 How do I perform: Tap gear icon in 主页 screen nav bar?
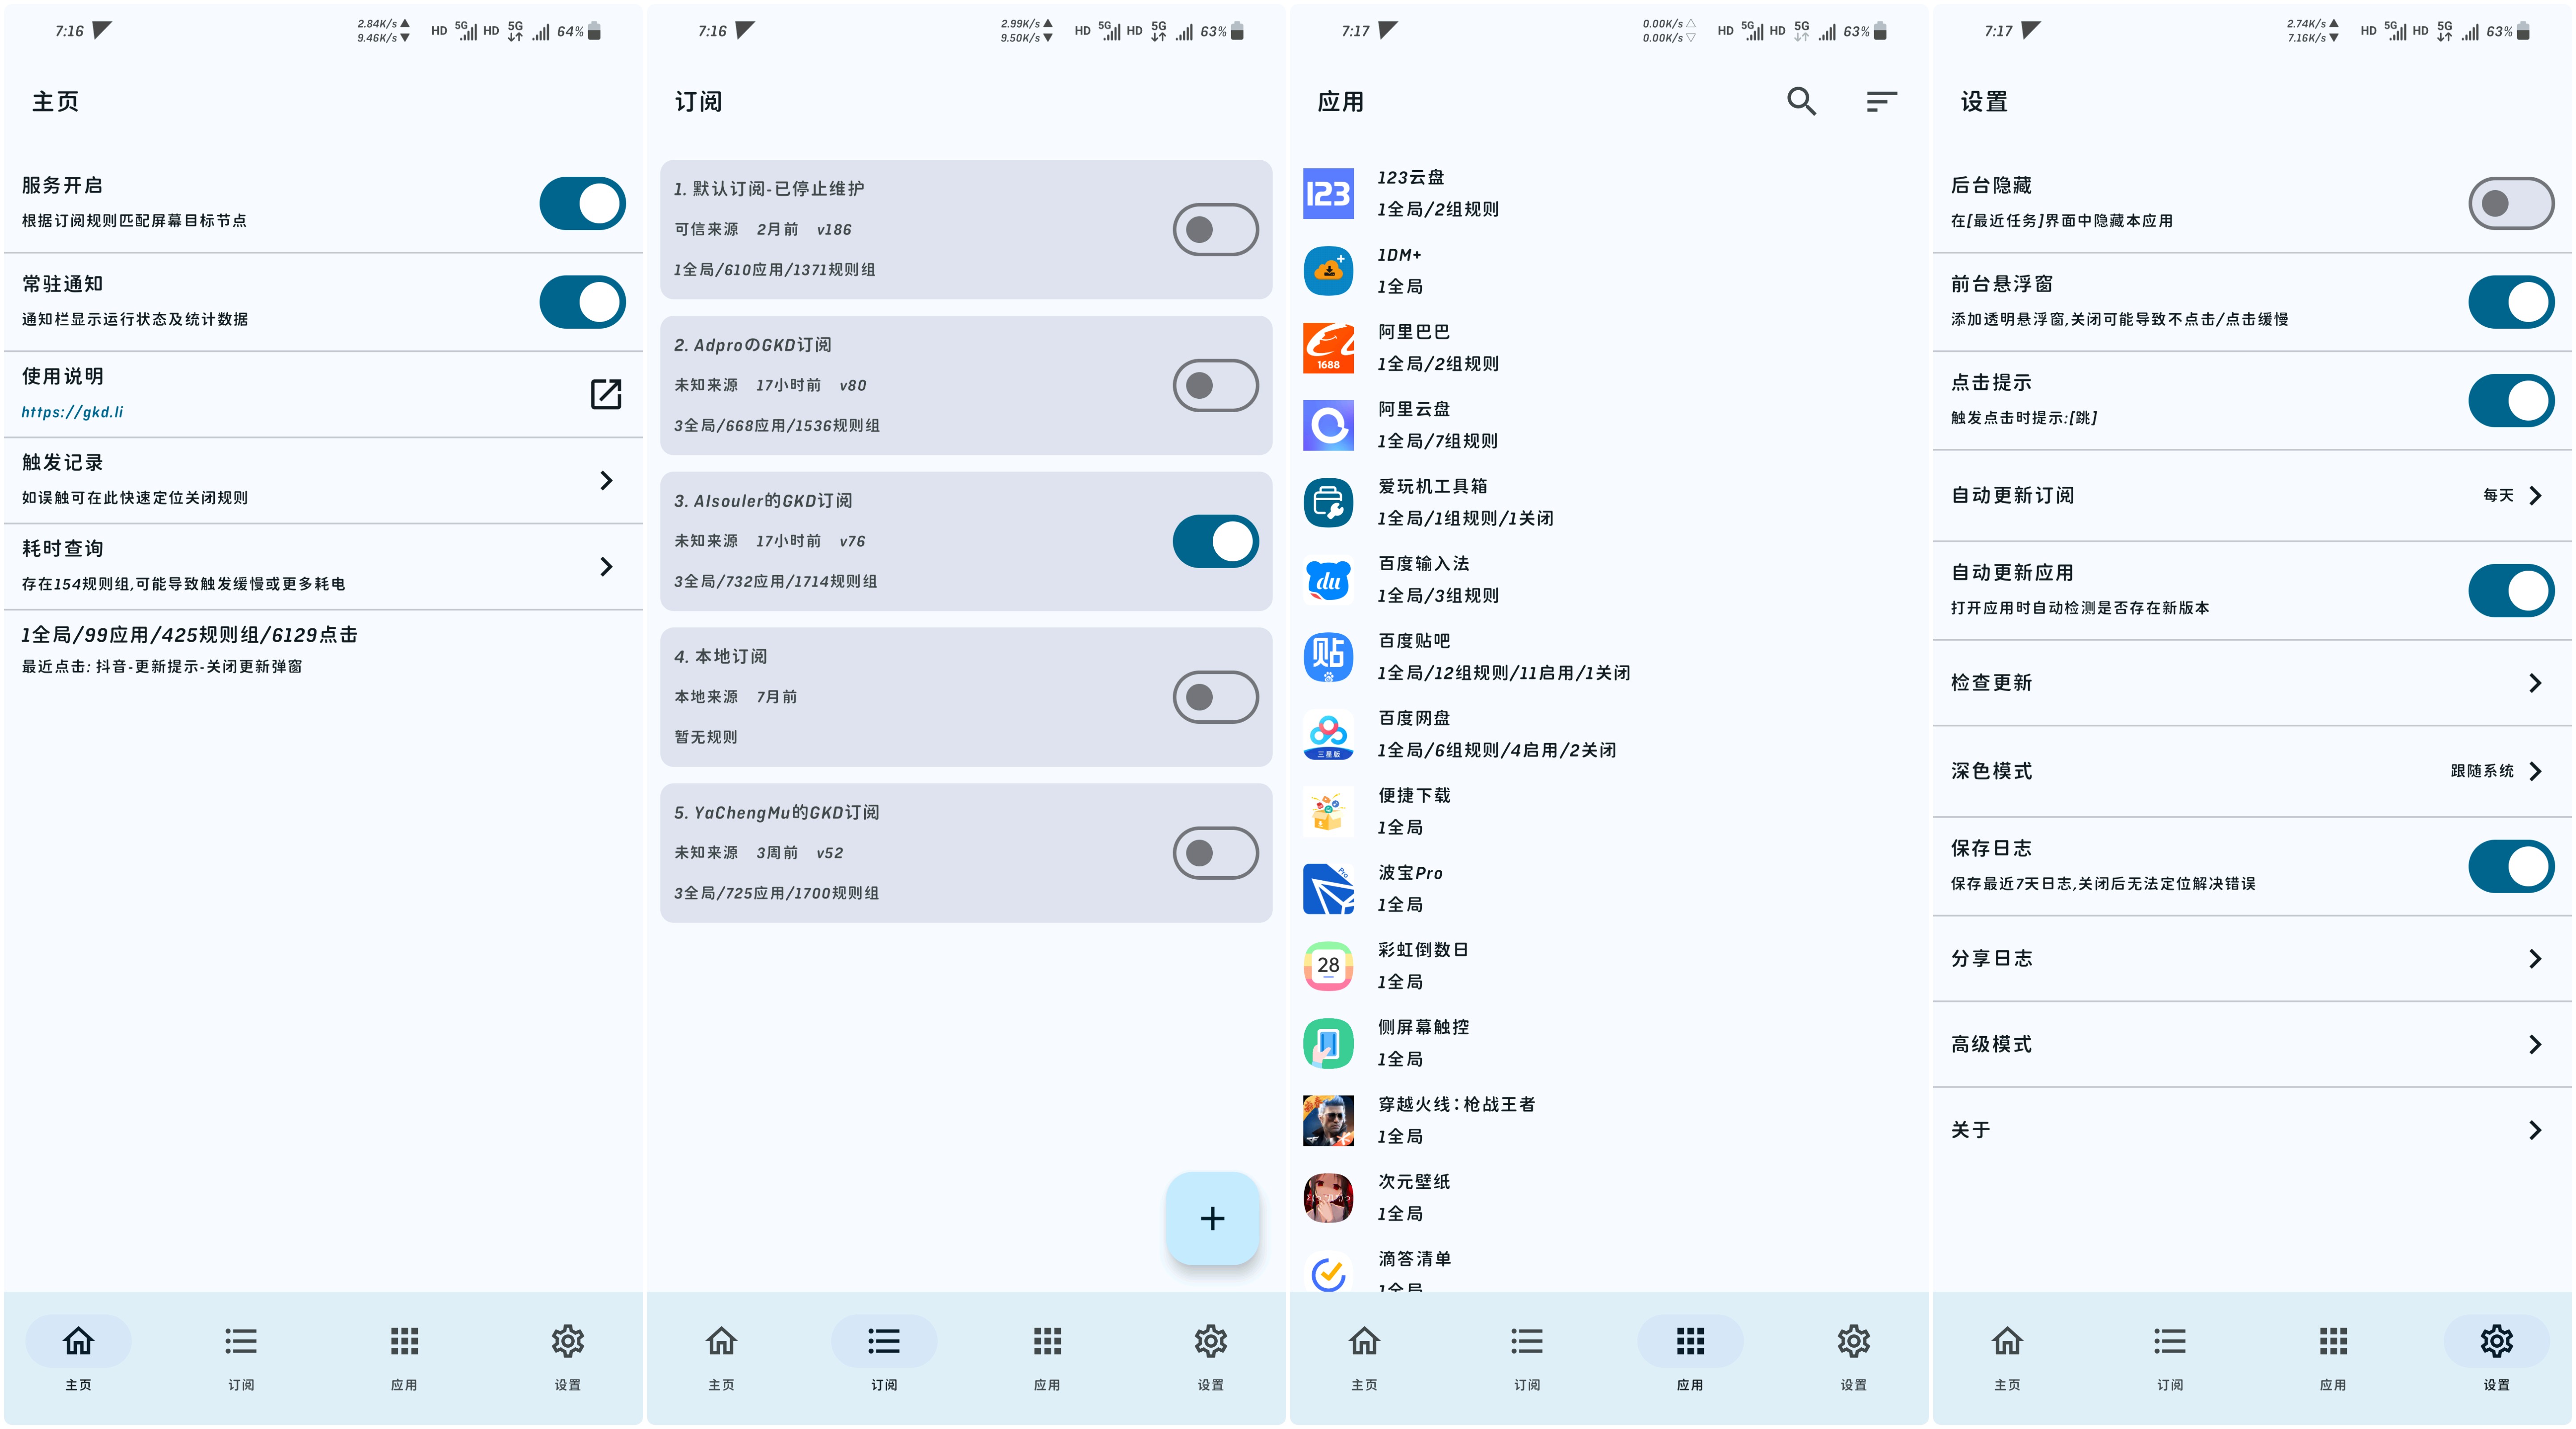568,1340
